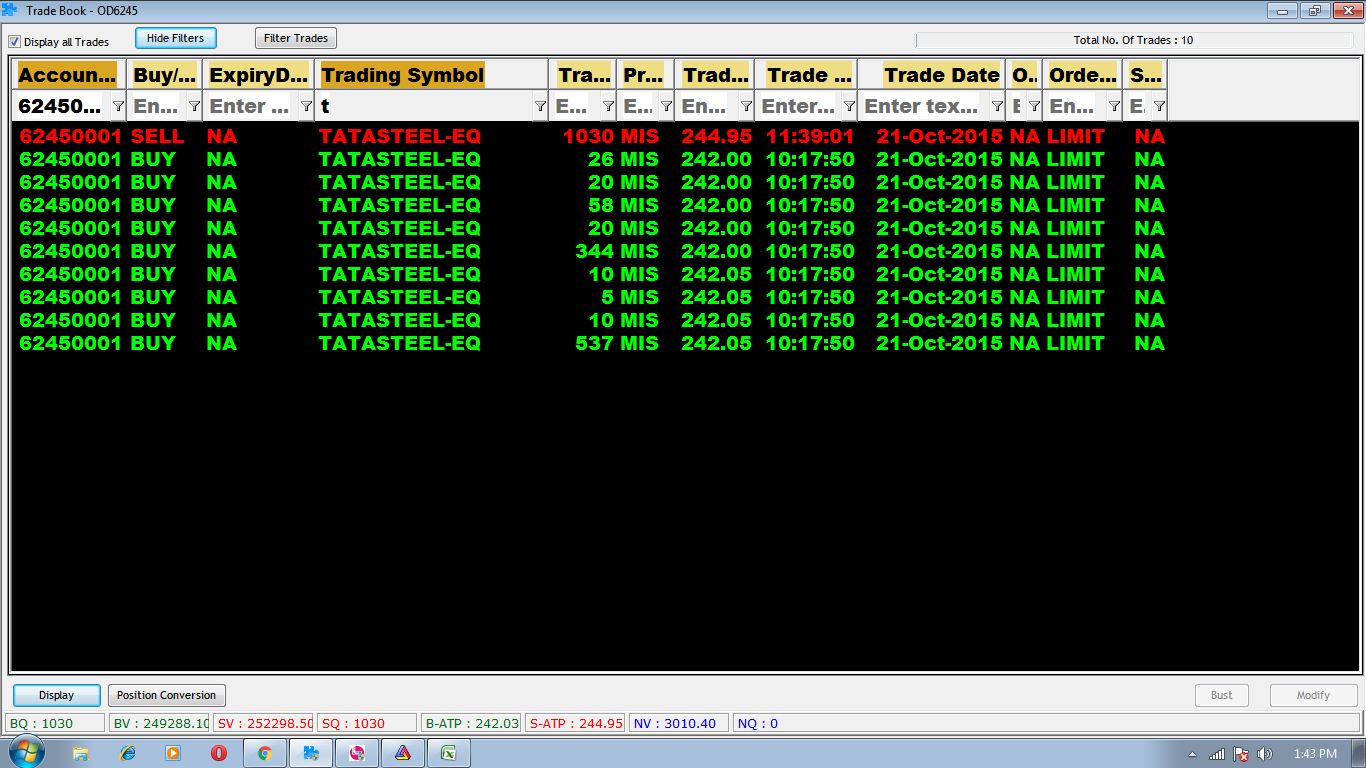Click BQ : 1030 status entry
Screen dimensions: 1366x768
pyautogui.click(x=55, y=723)
